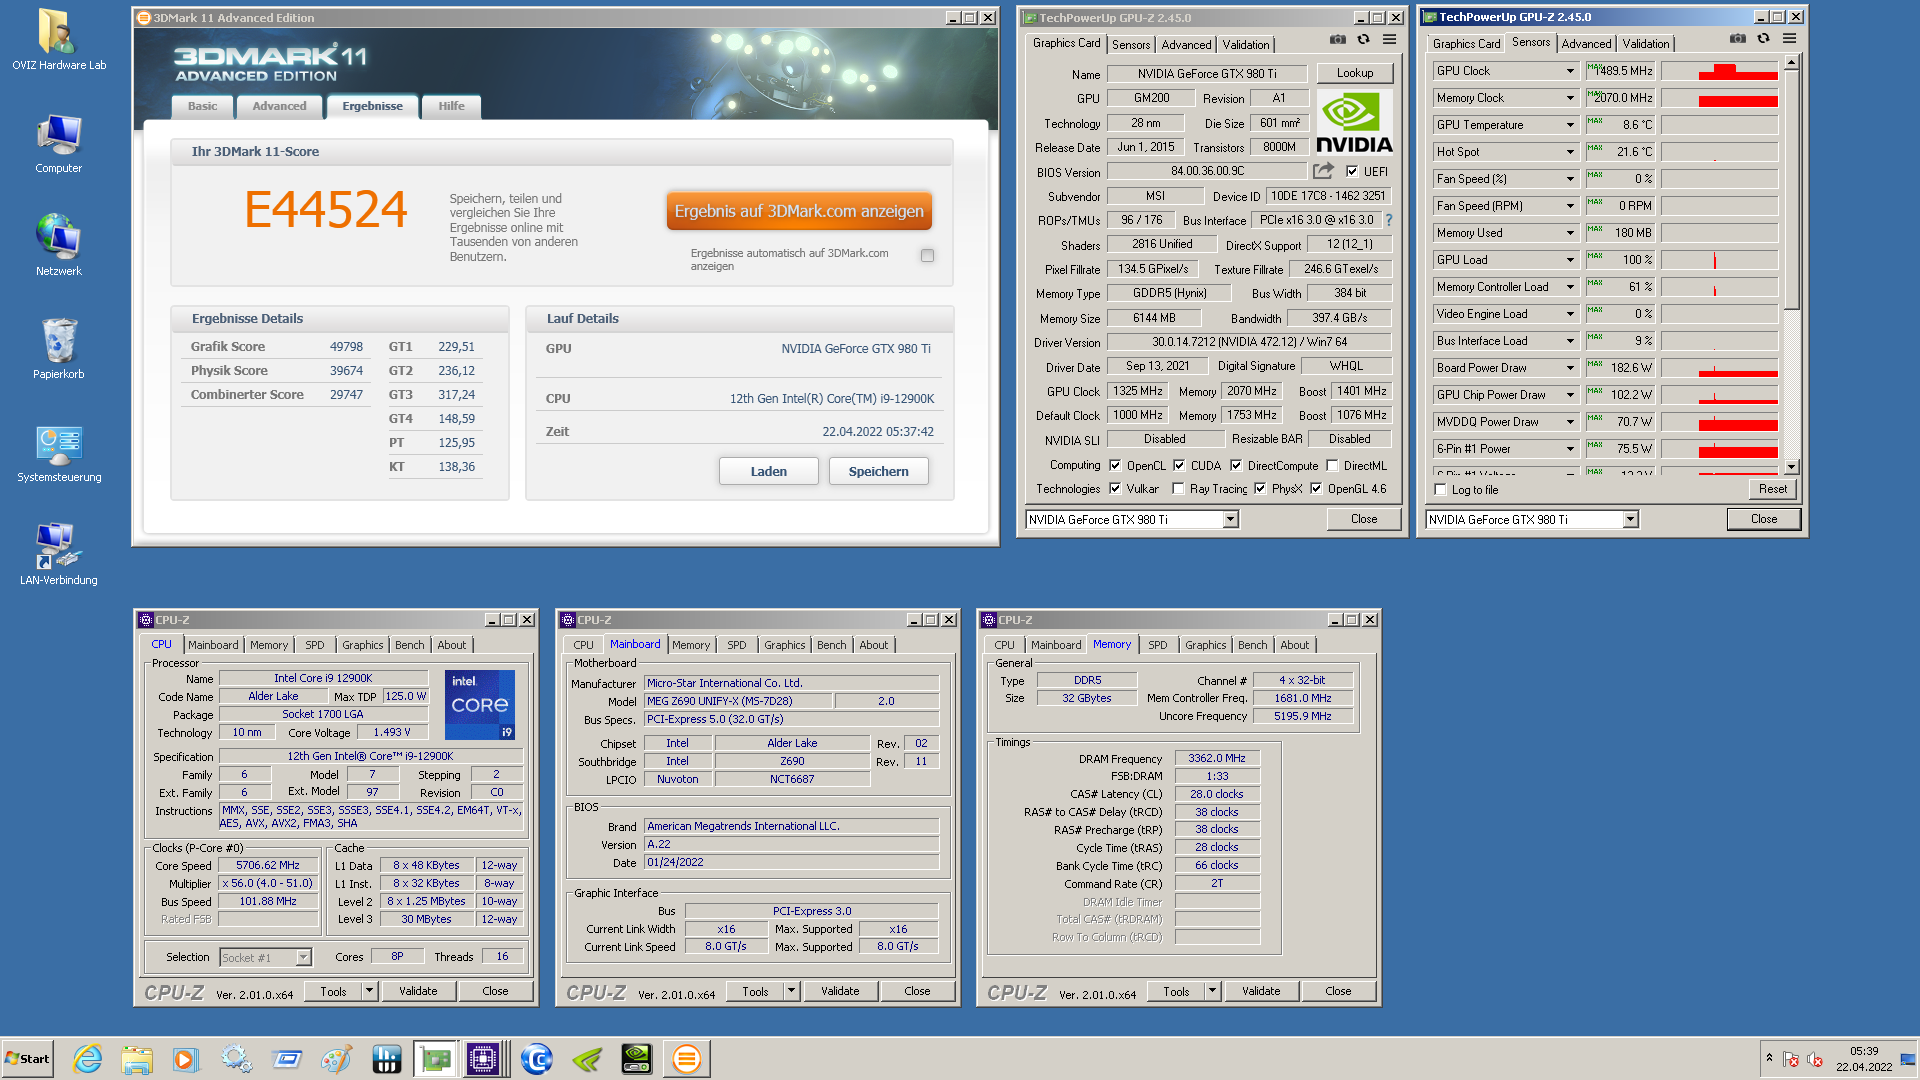Open Validation tab in GPU-Z Sensors window
The height and width of the screenshot is (1080, 1920).
[1645, 44]
